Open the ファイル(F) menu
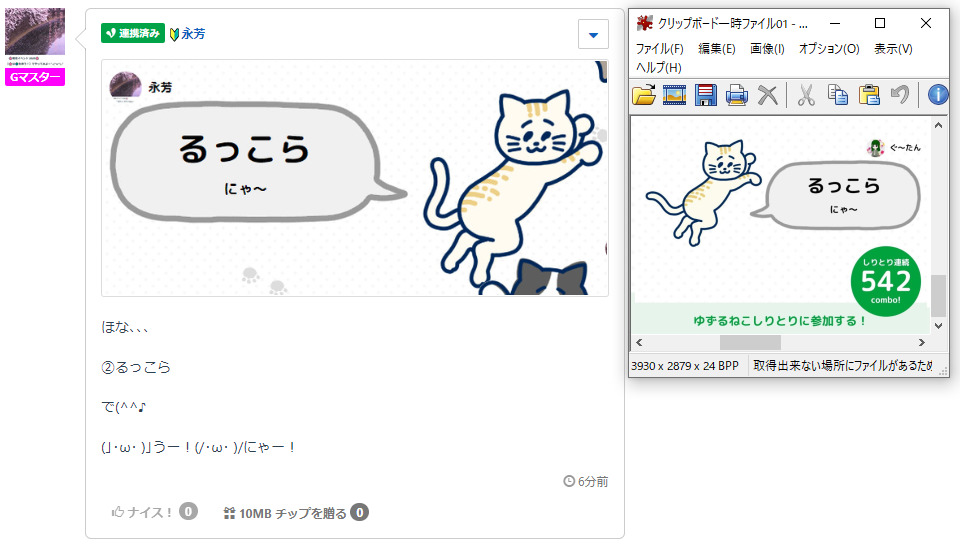Viewport: 960px width, 550px height. pos(659,48)
